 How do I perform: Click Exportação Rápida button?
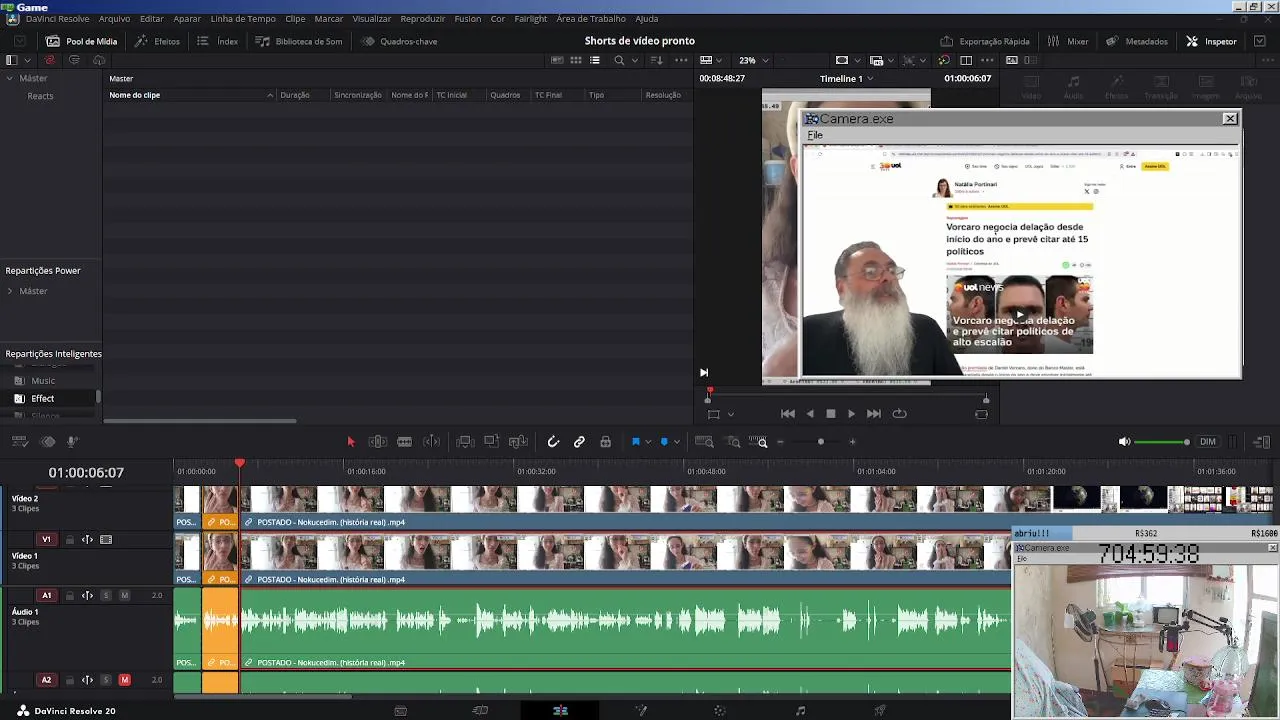click(x=984, y=41)
